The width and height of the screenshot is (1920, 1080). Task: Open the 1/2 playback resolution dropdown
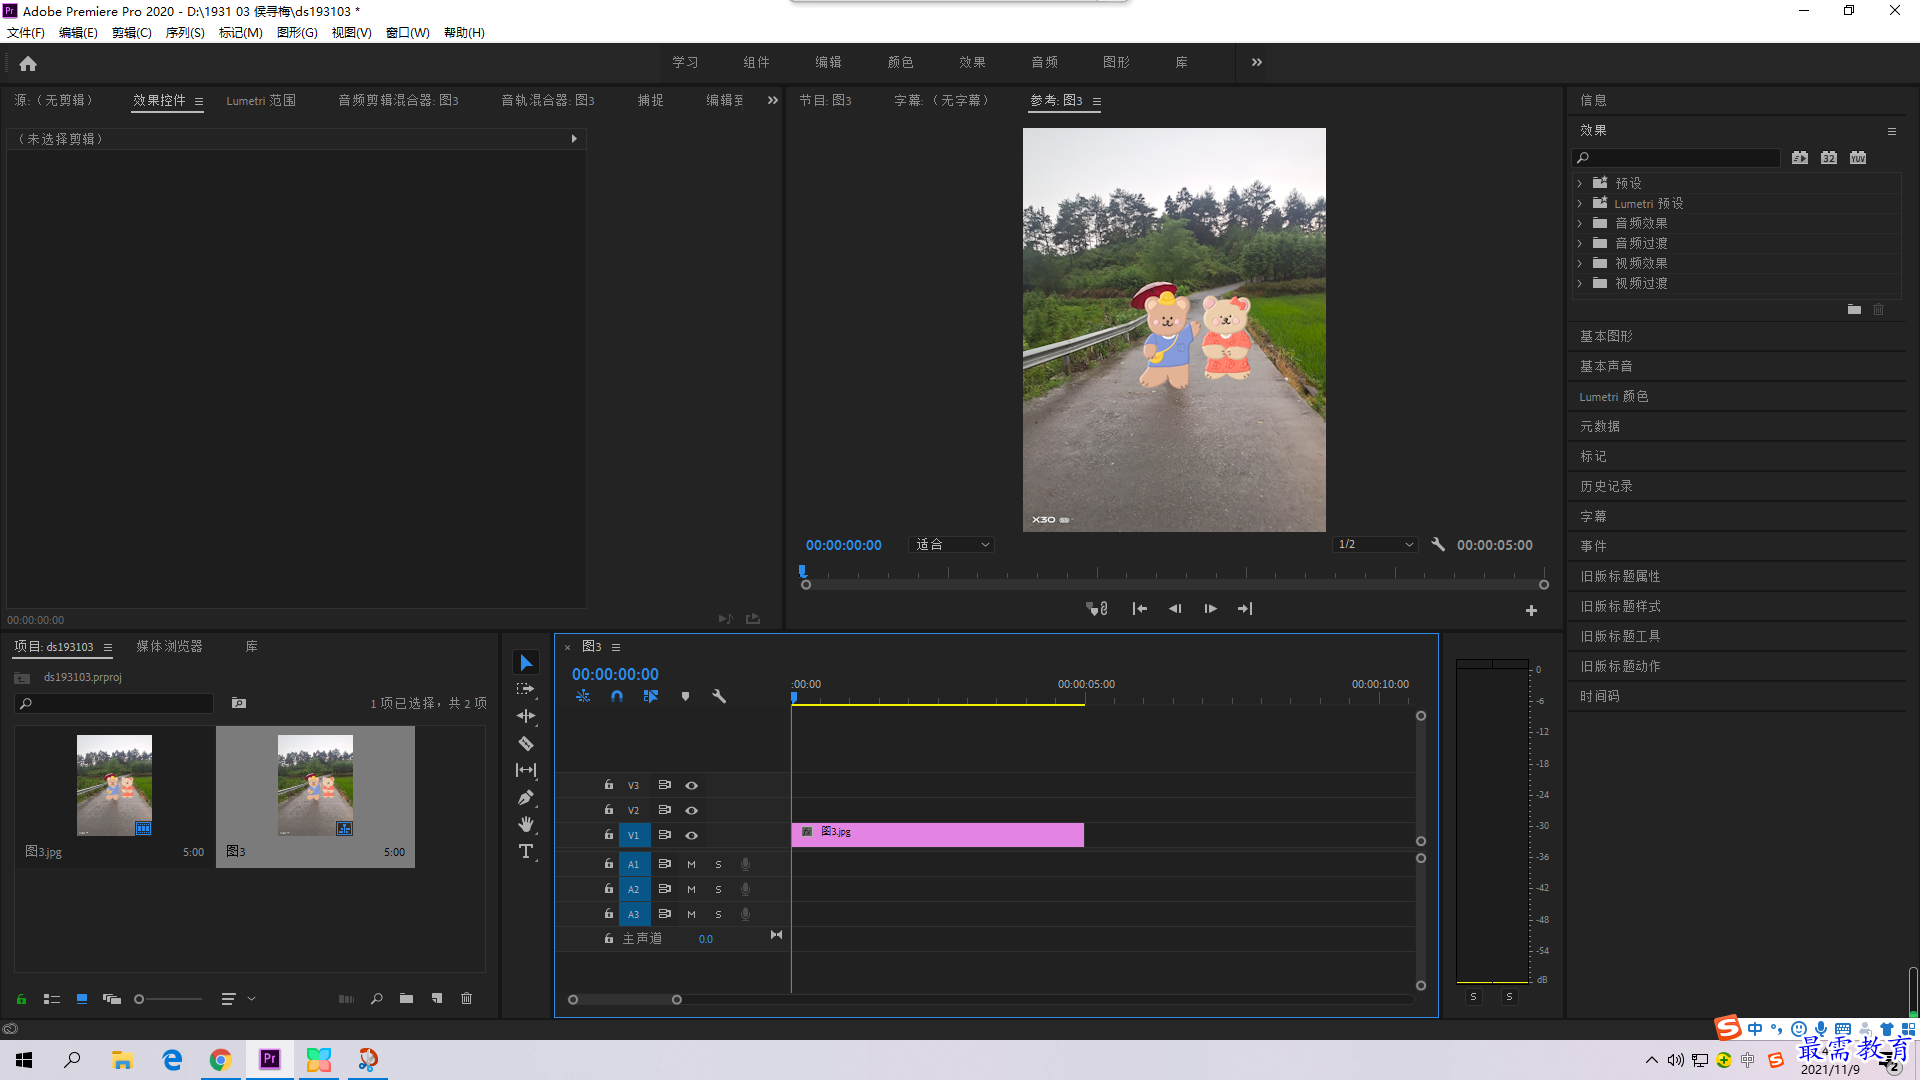point(1376,544)
